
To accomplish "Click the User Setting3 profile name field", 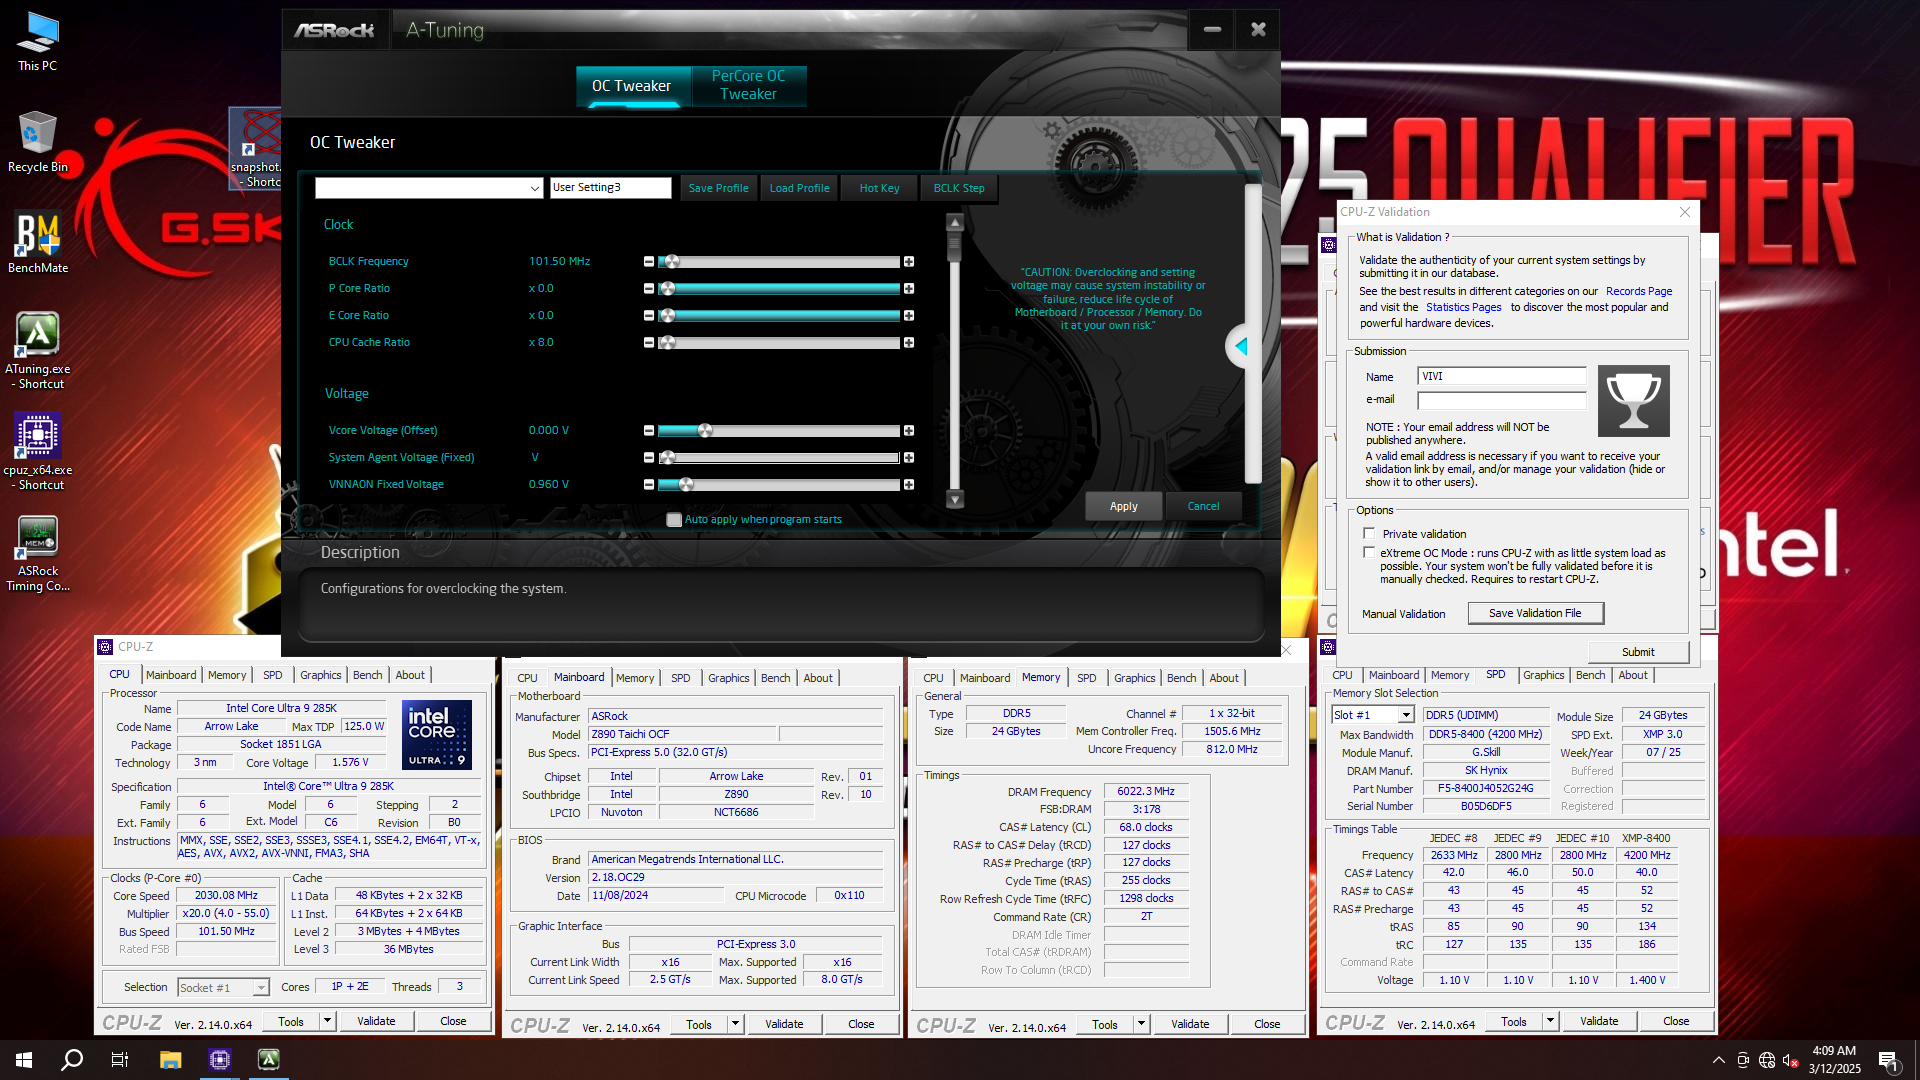I will (610, 188).
